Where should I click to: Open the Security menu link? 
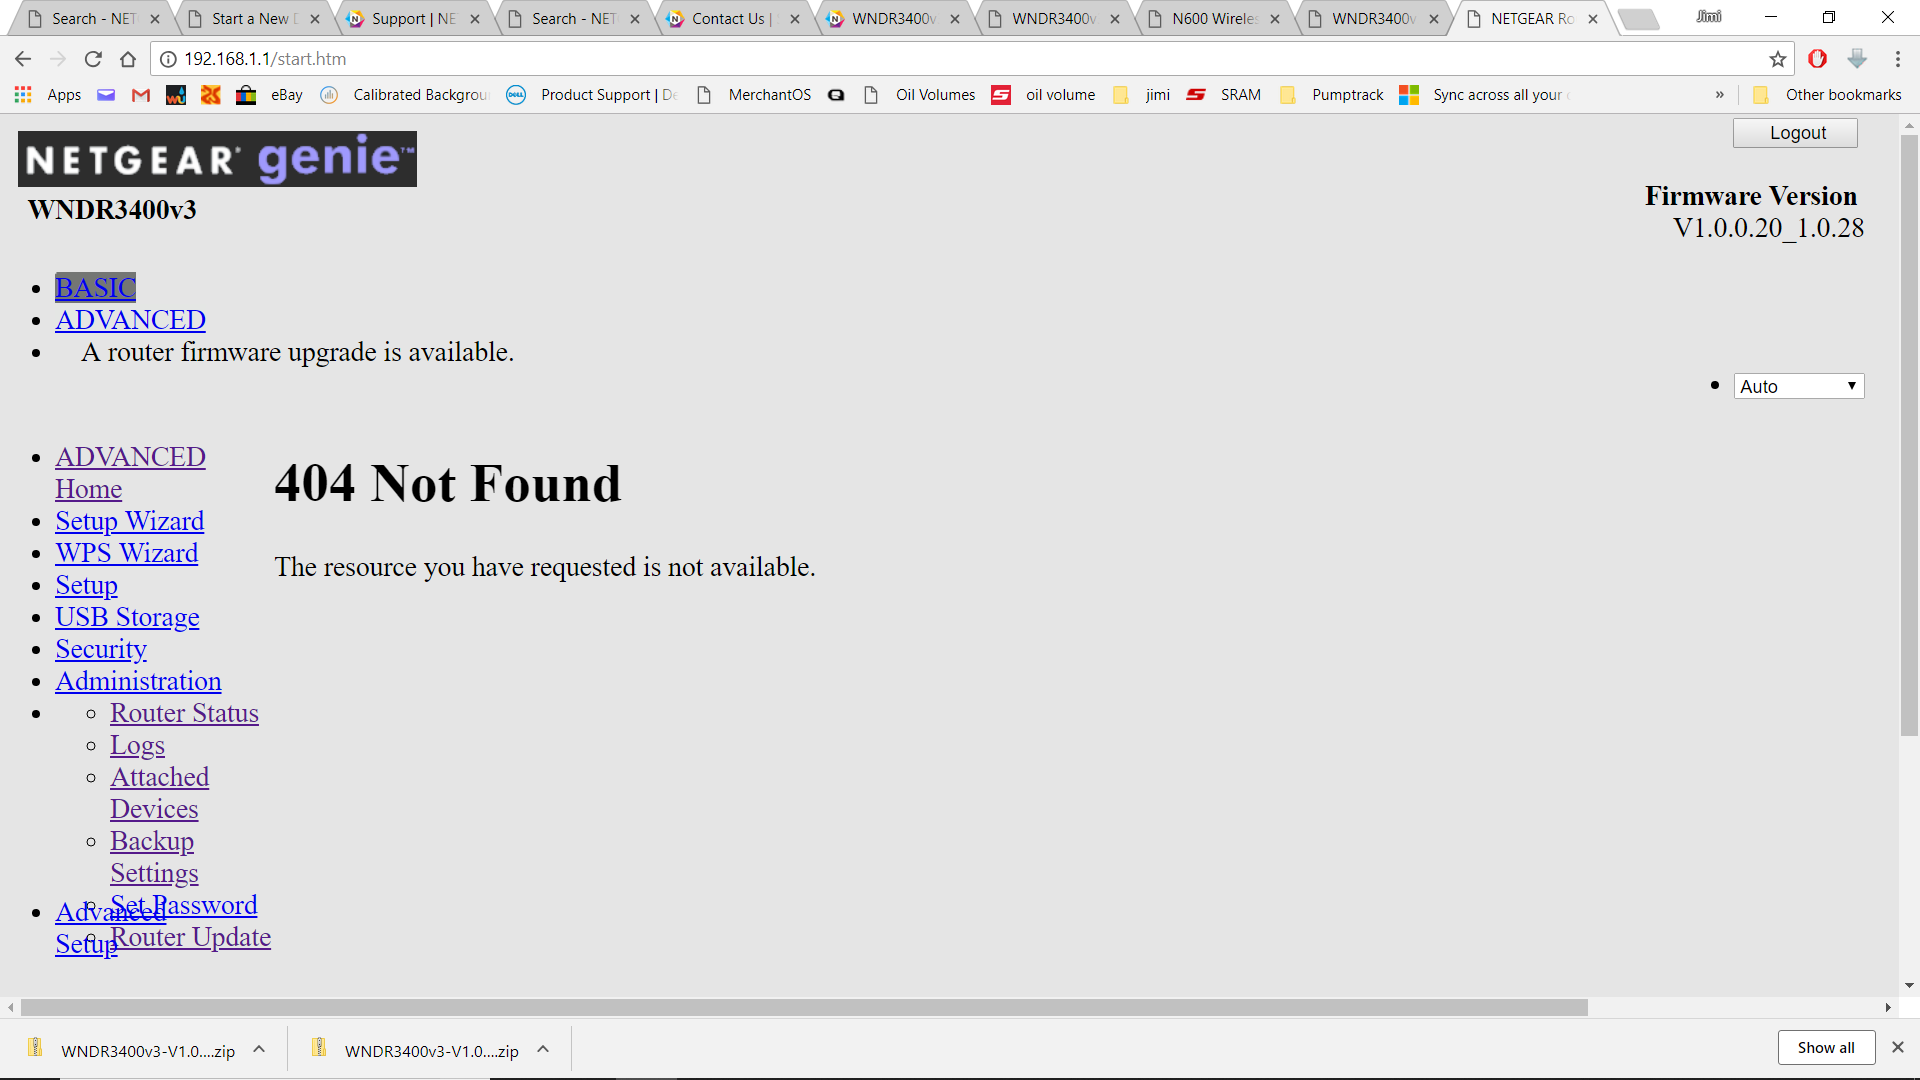101,649
